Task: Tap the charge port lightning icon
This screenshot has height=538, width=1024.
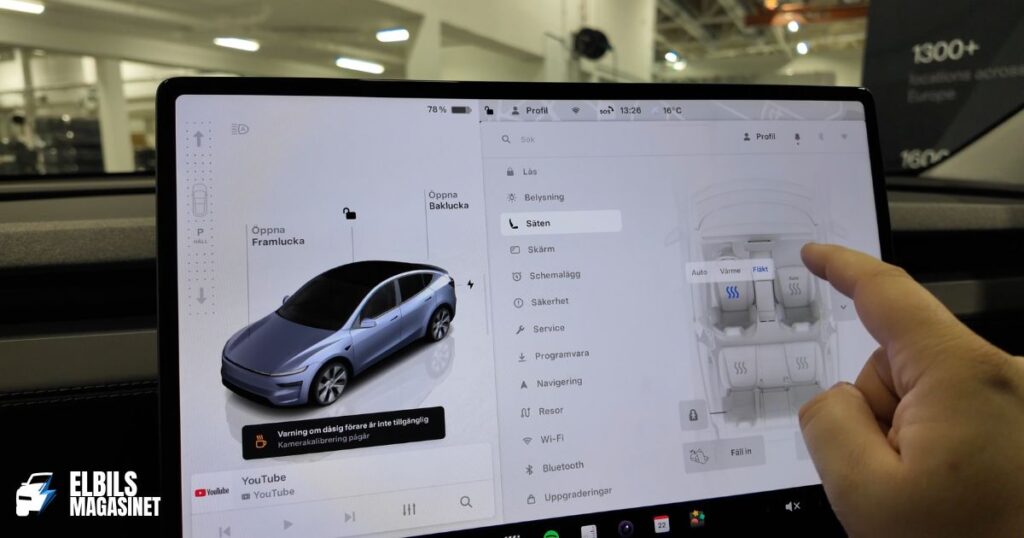Action: (470, 285)
